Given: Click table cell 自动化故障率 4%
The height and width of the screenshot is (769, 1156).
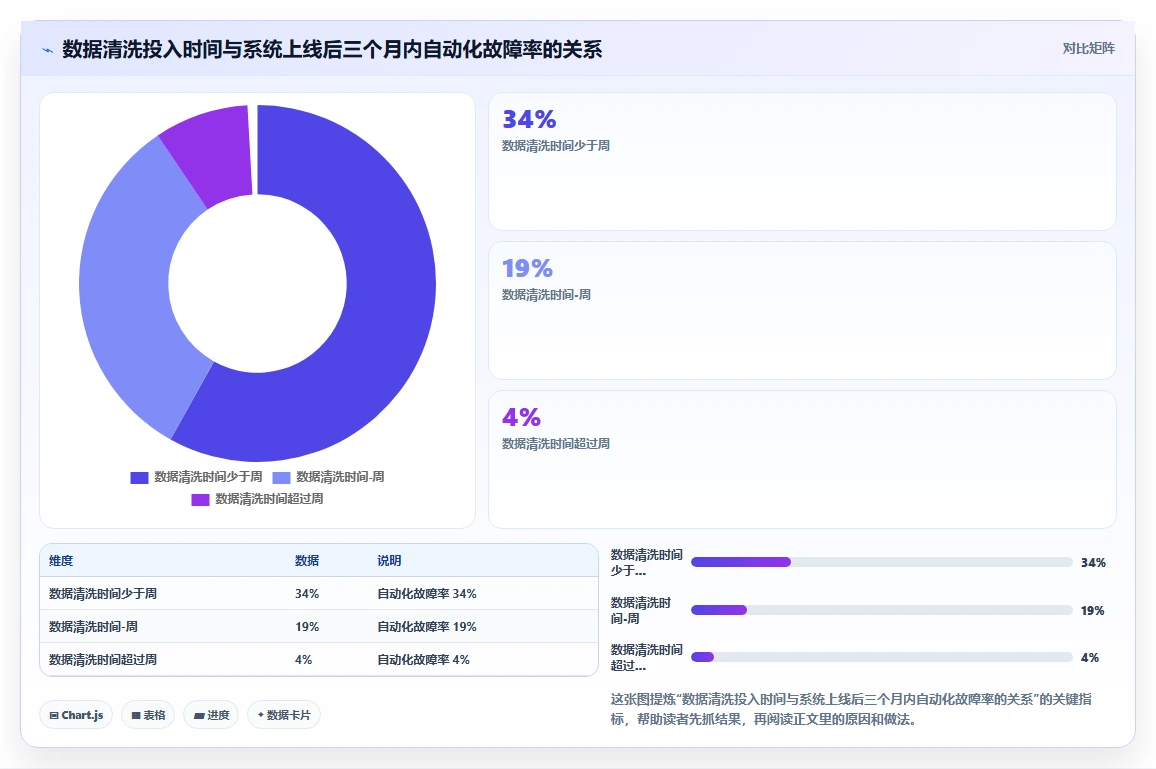Looking at the screenshot, I should point(423,659).
